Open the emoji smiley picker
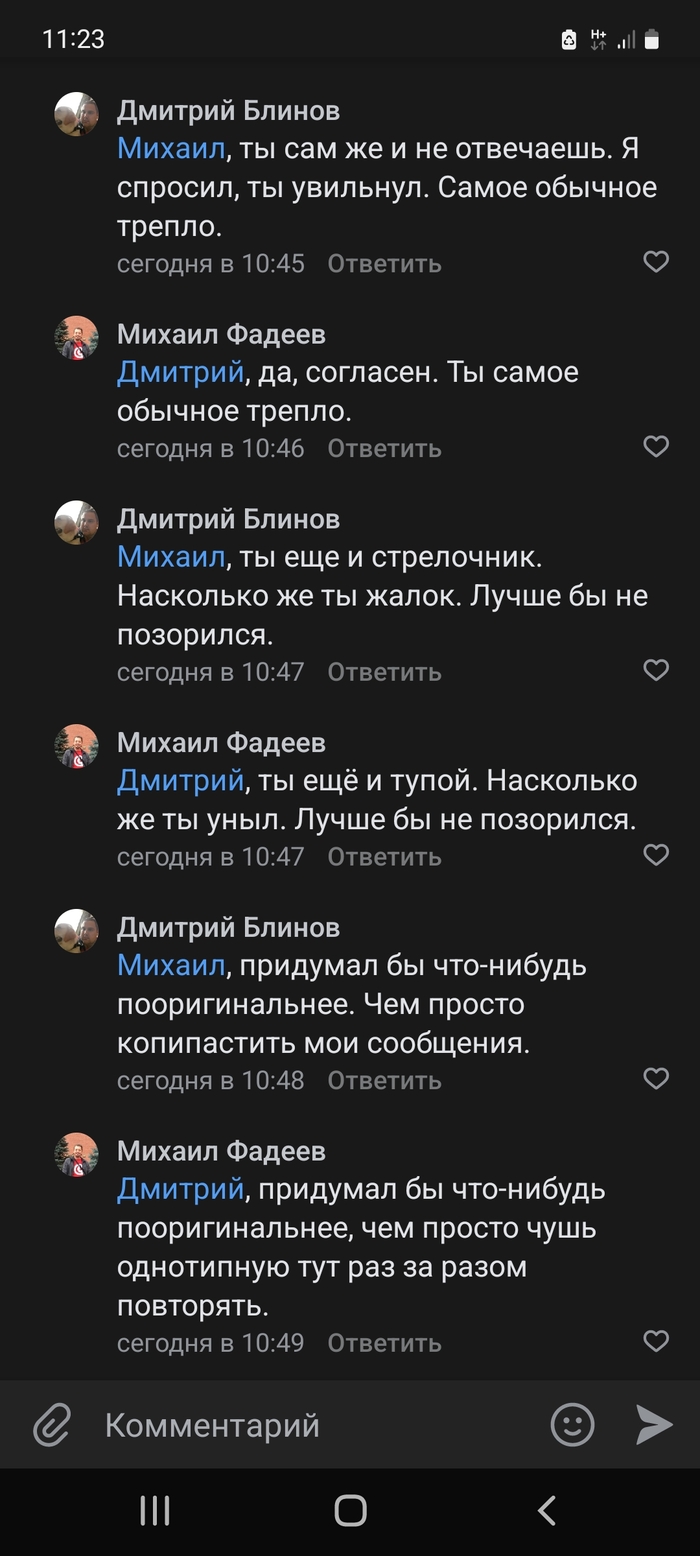Viewport: 700px width, 1556px height. click(x=572, y=1424)
